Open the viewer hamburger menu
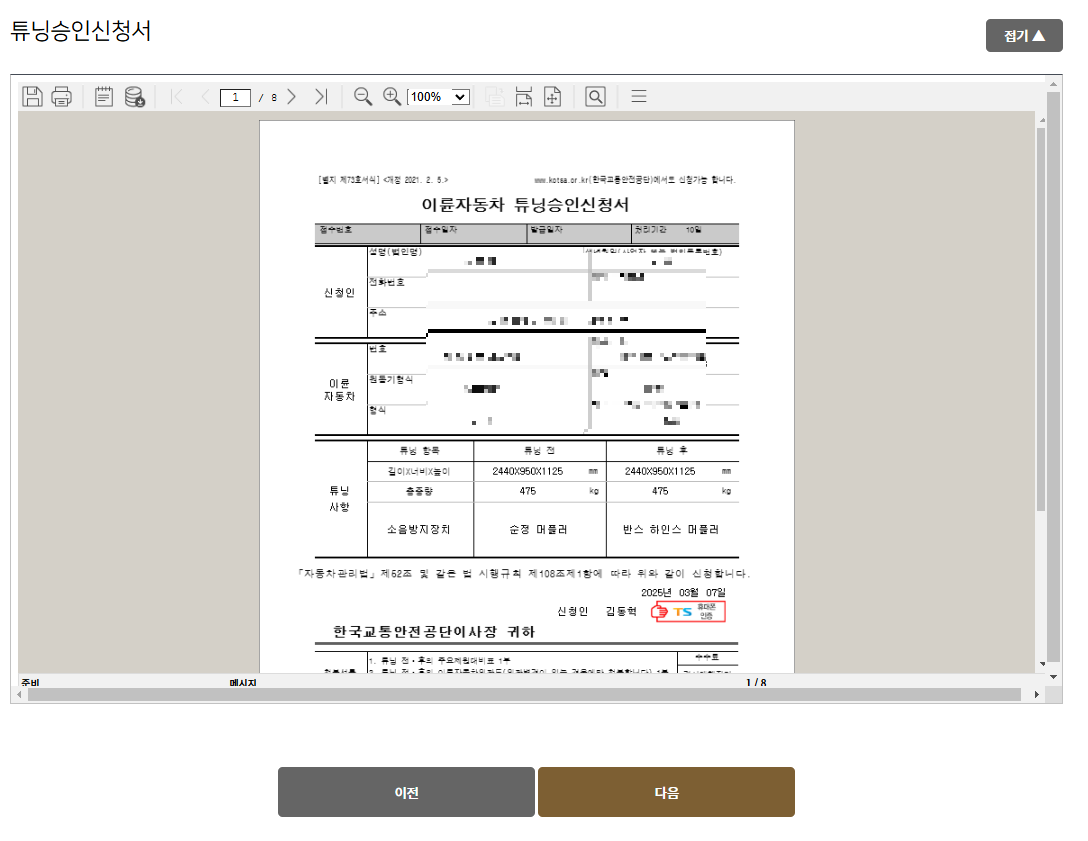The height and width of the screenshot is (841, 1088). [639, 96]
